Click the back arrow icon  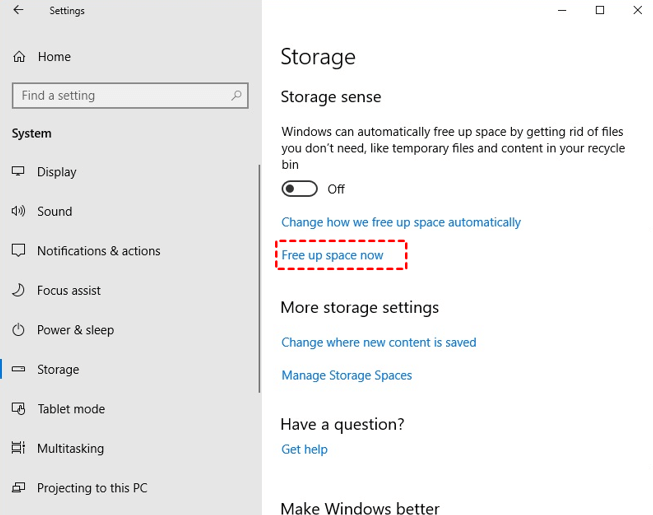click(x=18, y=10)
